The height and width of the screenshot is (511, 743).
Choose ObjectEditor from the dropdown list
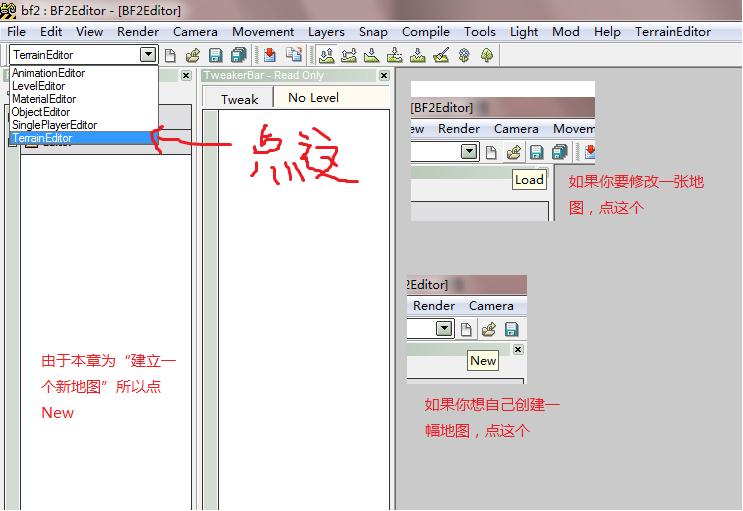(x=41, y=112)
